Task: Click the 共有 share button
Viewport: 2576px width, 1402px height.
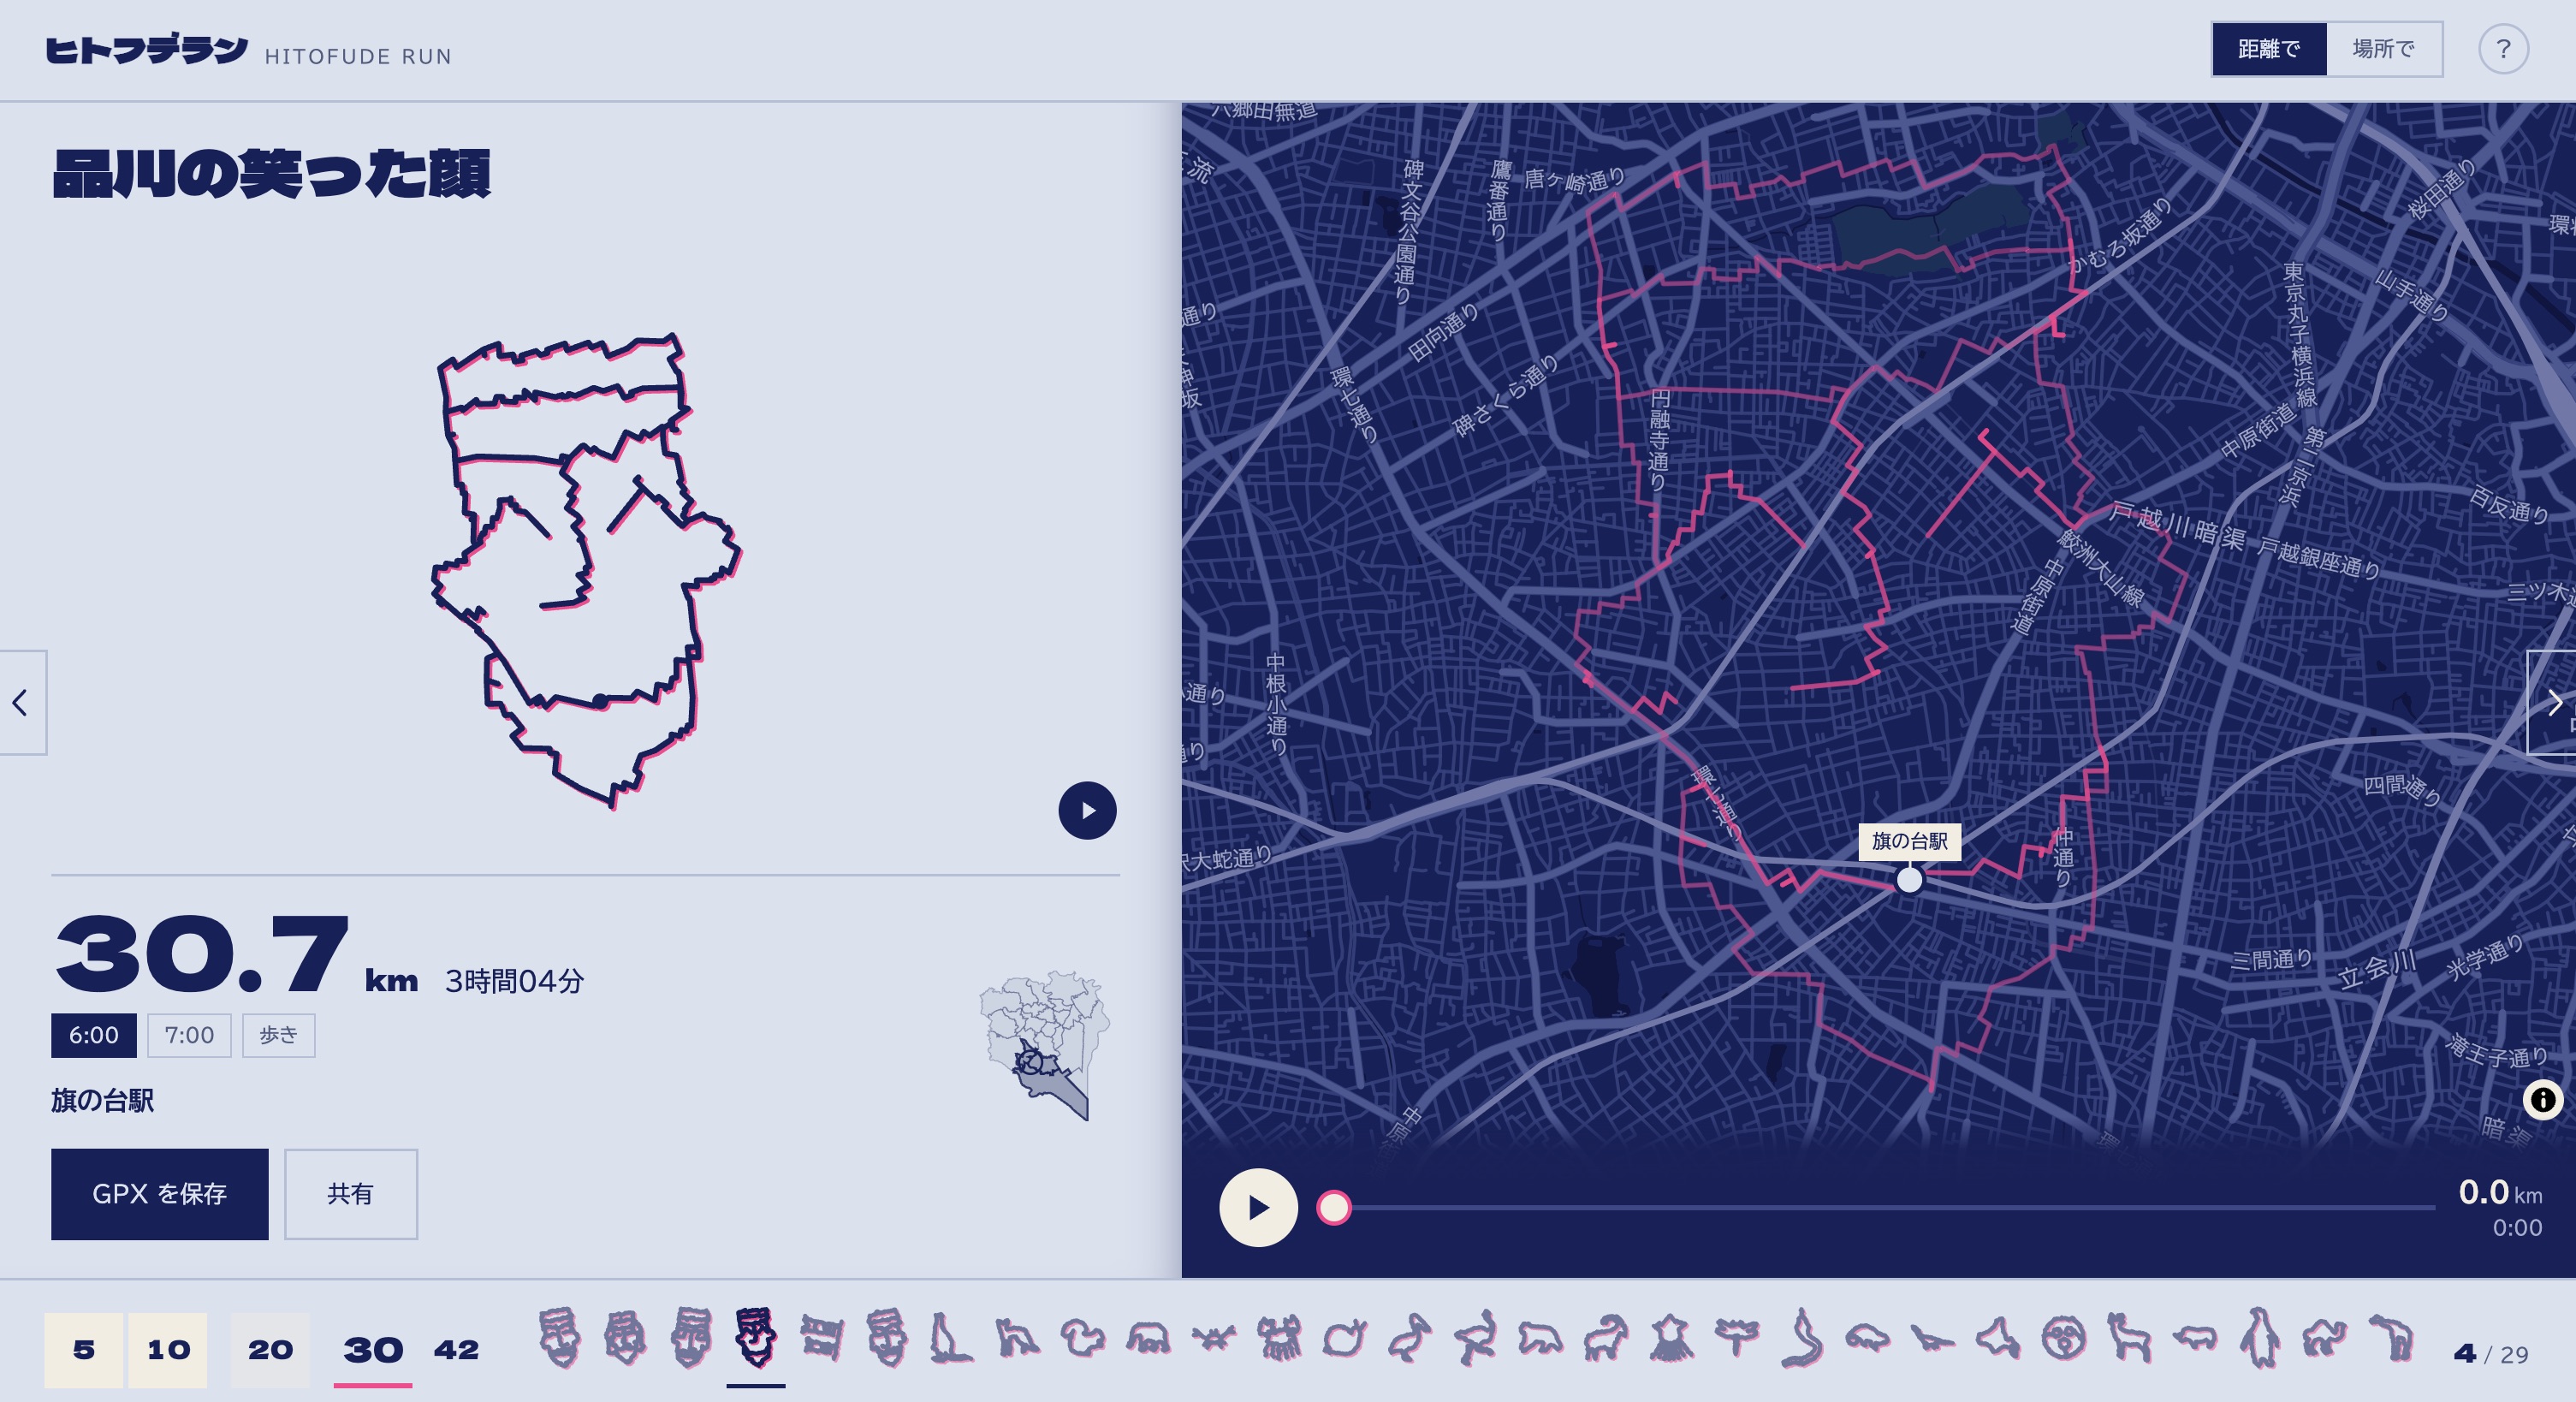Action: click(x=351, y=1194)
